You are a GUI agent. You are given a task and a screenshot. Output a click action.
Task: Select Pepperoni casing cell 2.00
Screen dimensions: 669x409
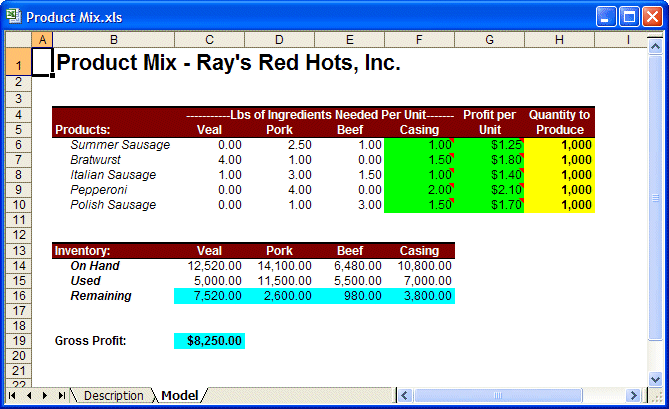[x=419, y=189]
